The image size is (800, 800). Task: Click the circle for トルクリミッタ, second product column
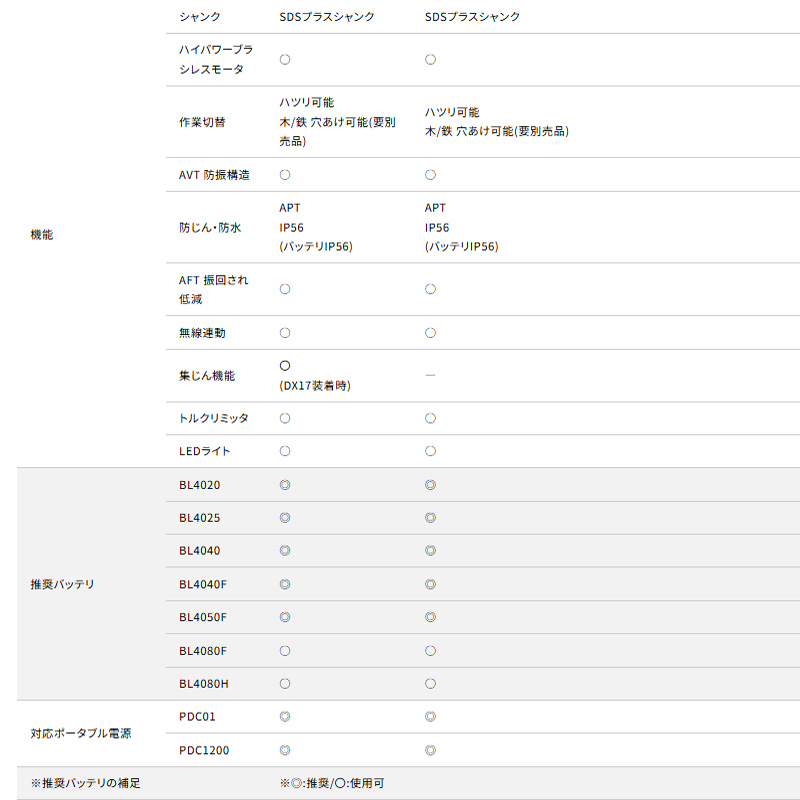pos(430,418)
